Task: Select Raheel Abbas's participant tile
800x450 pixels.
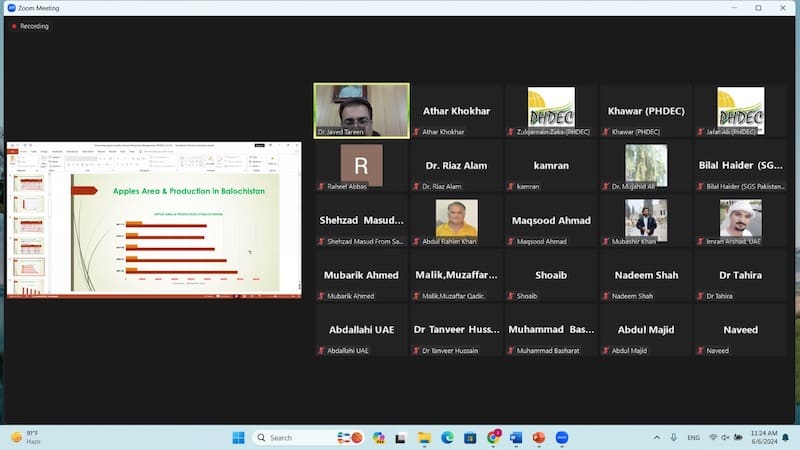Action: point(361,165)
